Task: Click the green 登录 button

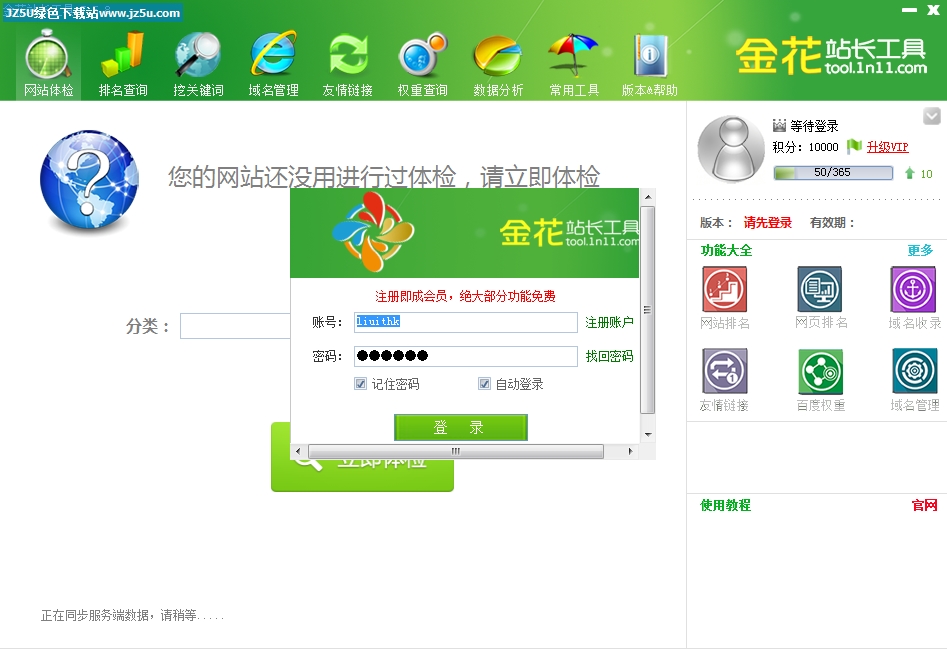Action: 460,428
